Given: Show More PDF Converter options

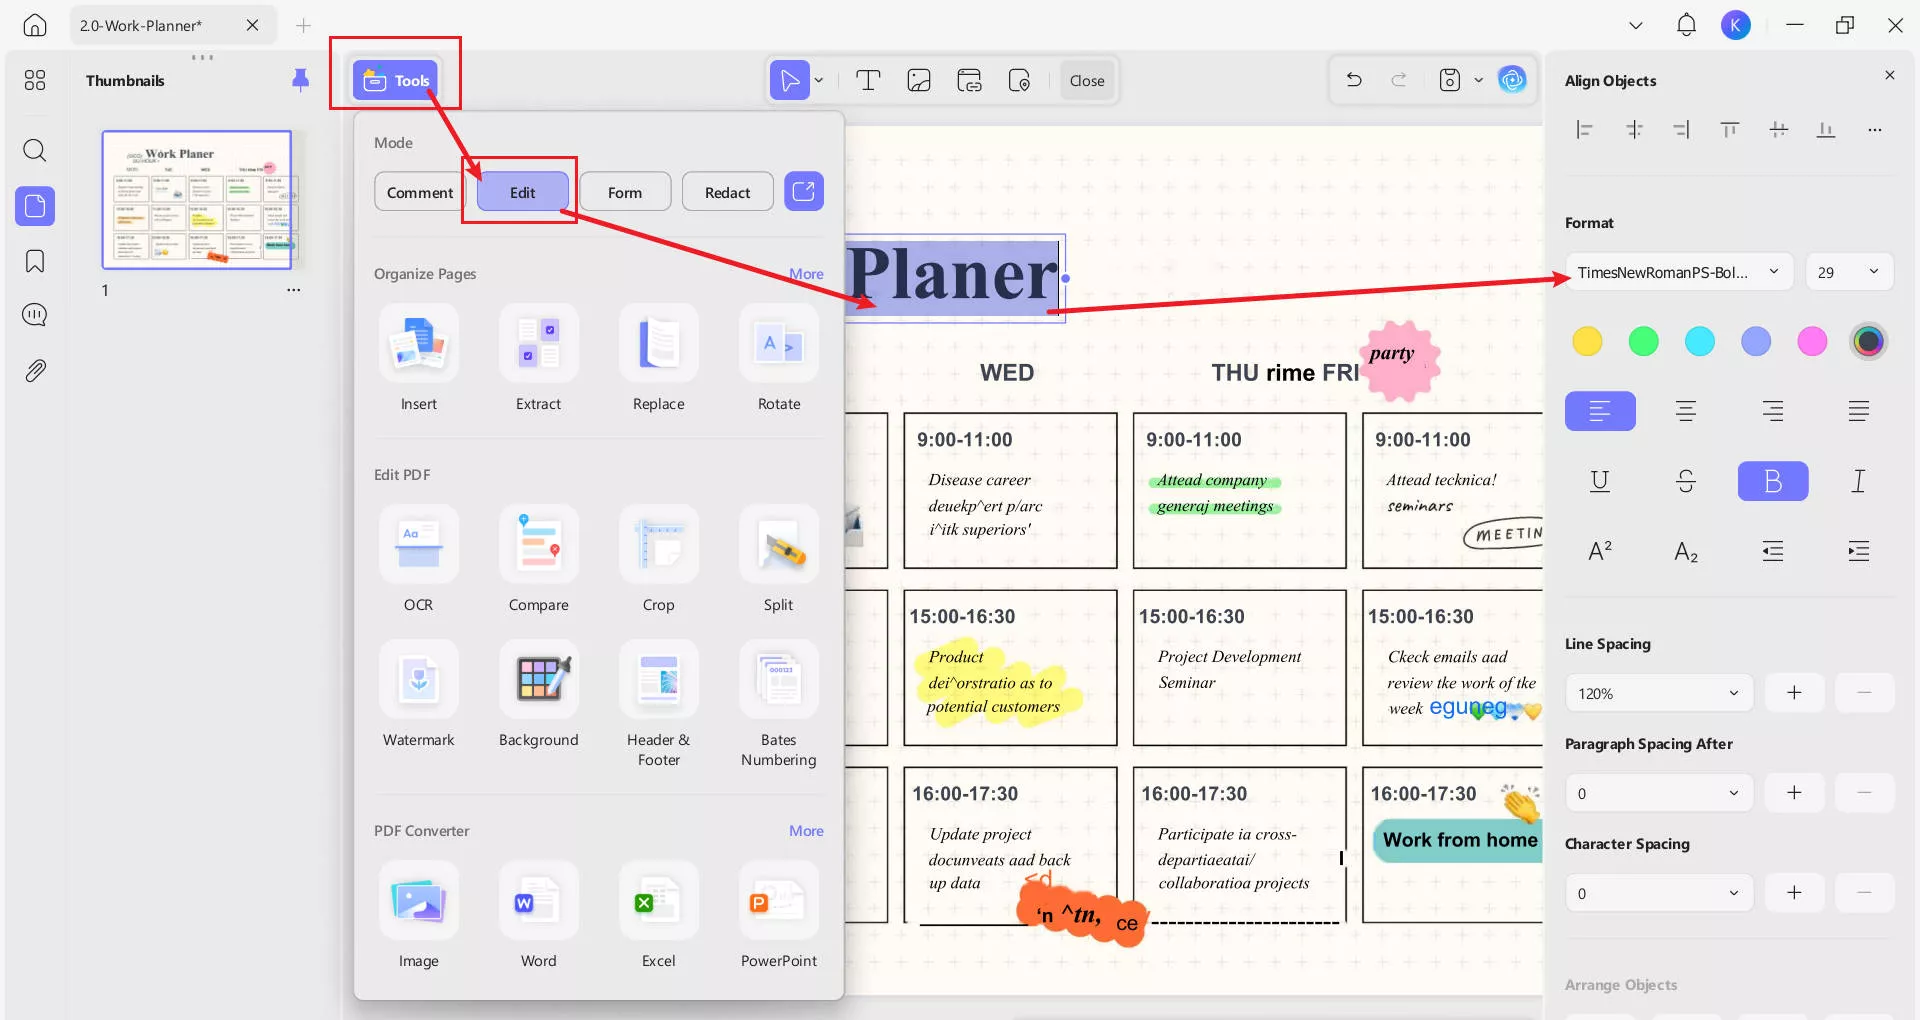Looking at the screenshot, I should (x=806, y=831).
